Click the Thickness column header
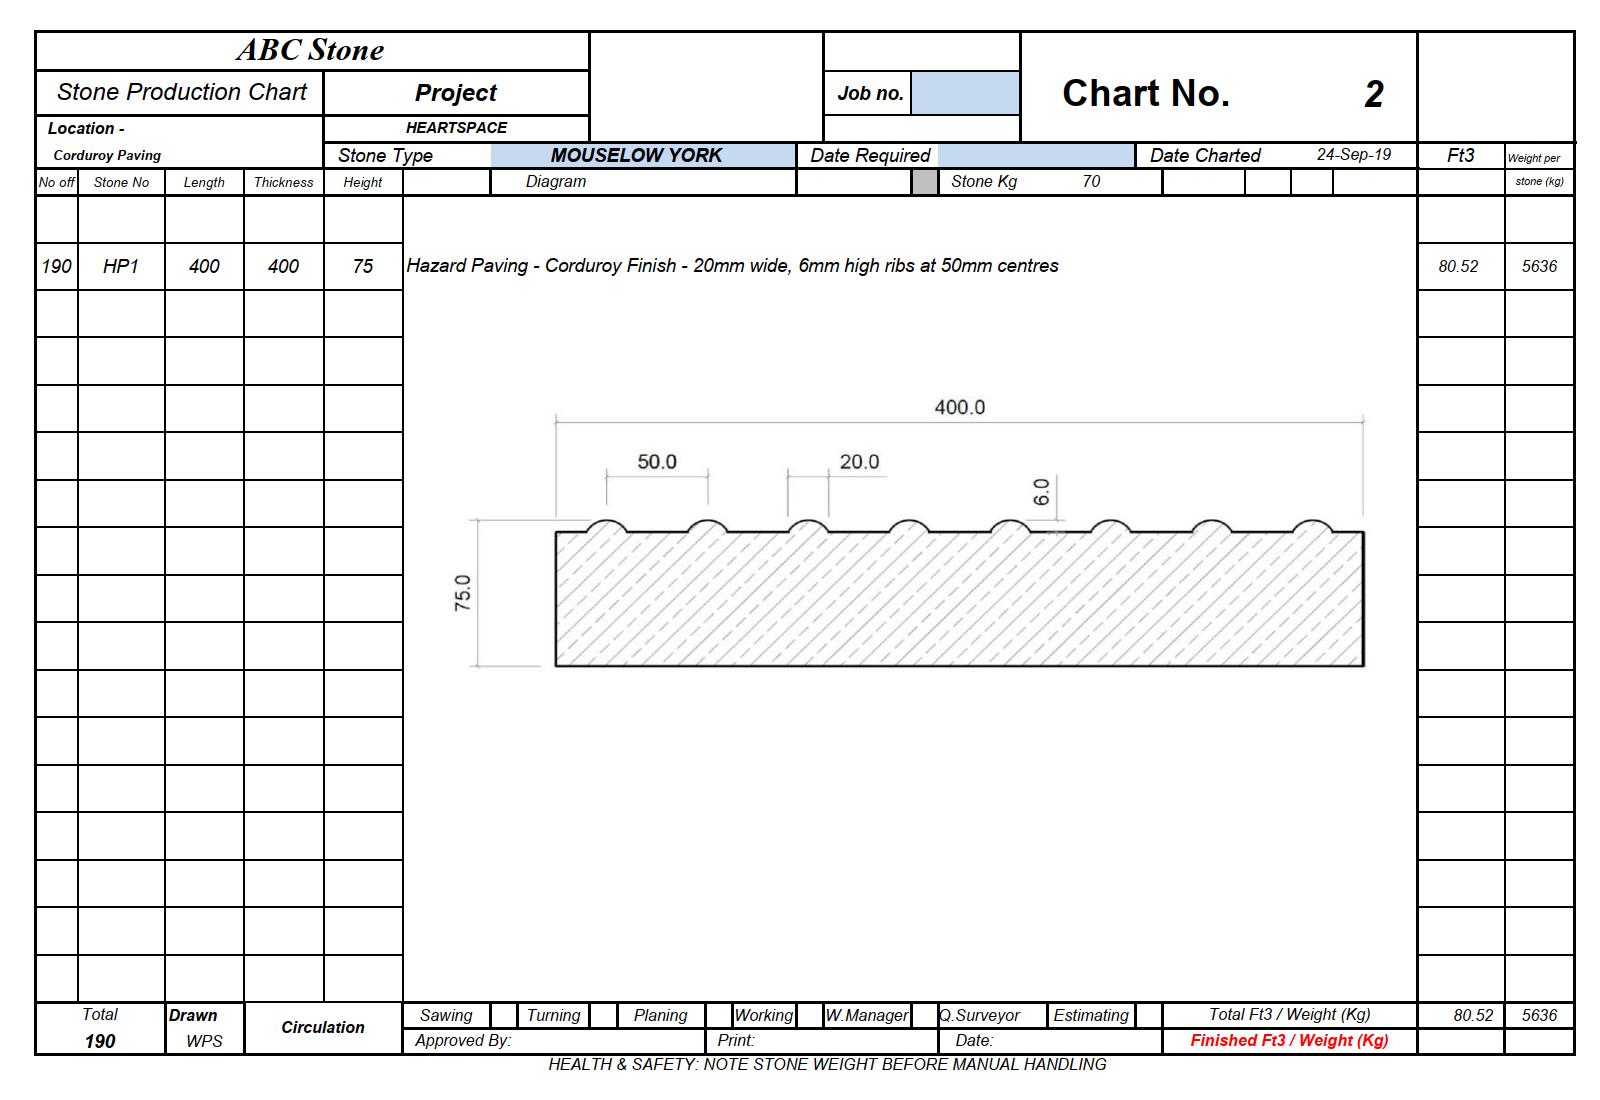Screen dimensions: 1600x1100 point(283,182)
